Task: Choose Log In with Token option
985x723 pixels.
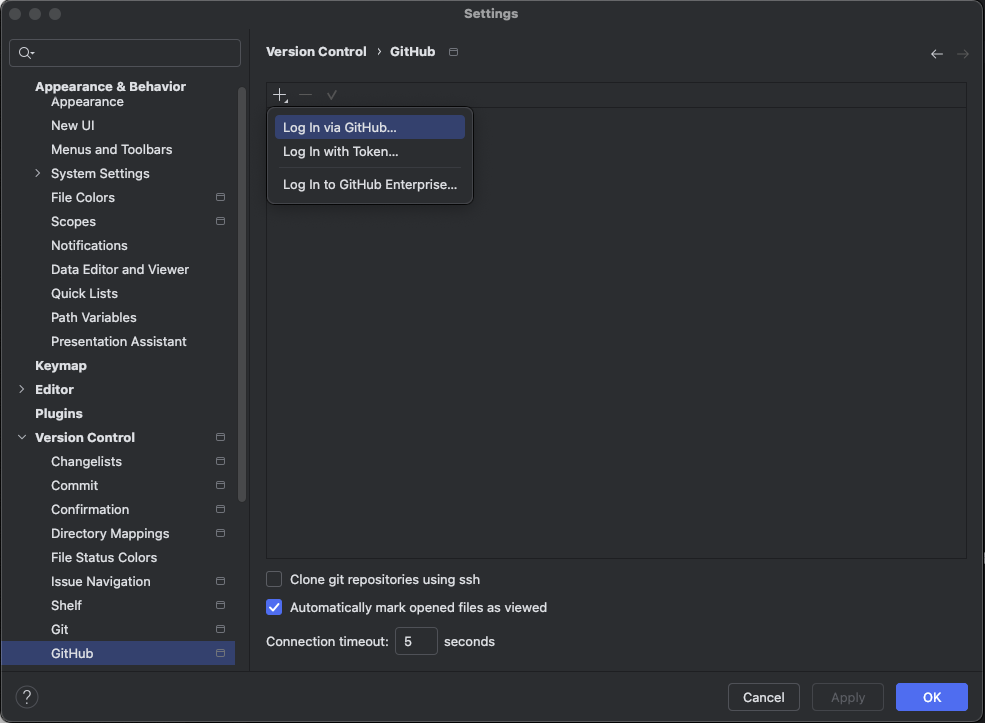Action: pos(341,152)
